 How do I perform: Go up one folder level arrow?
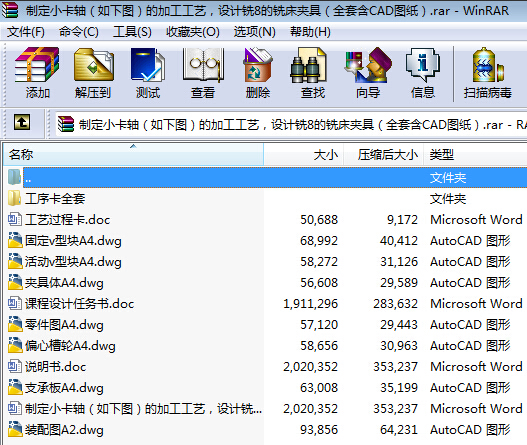click(x=22, y=122)
